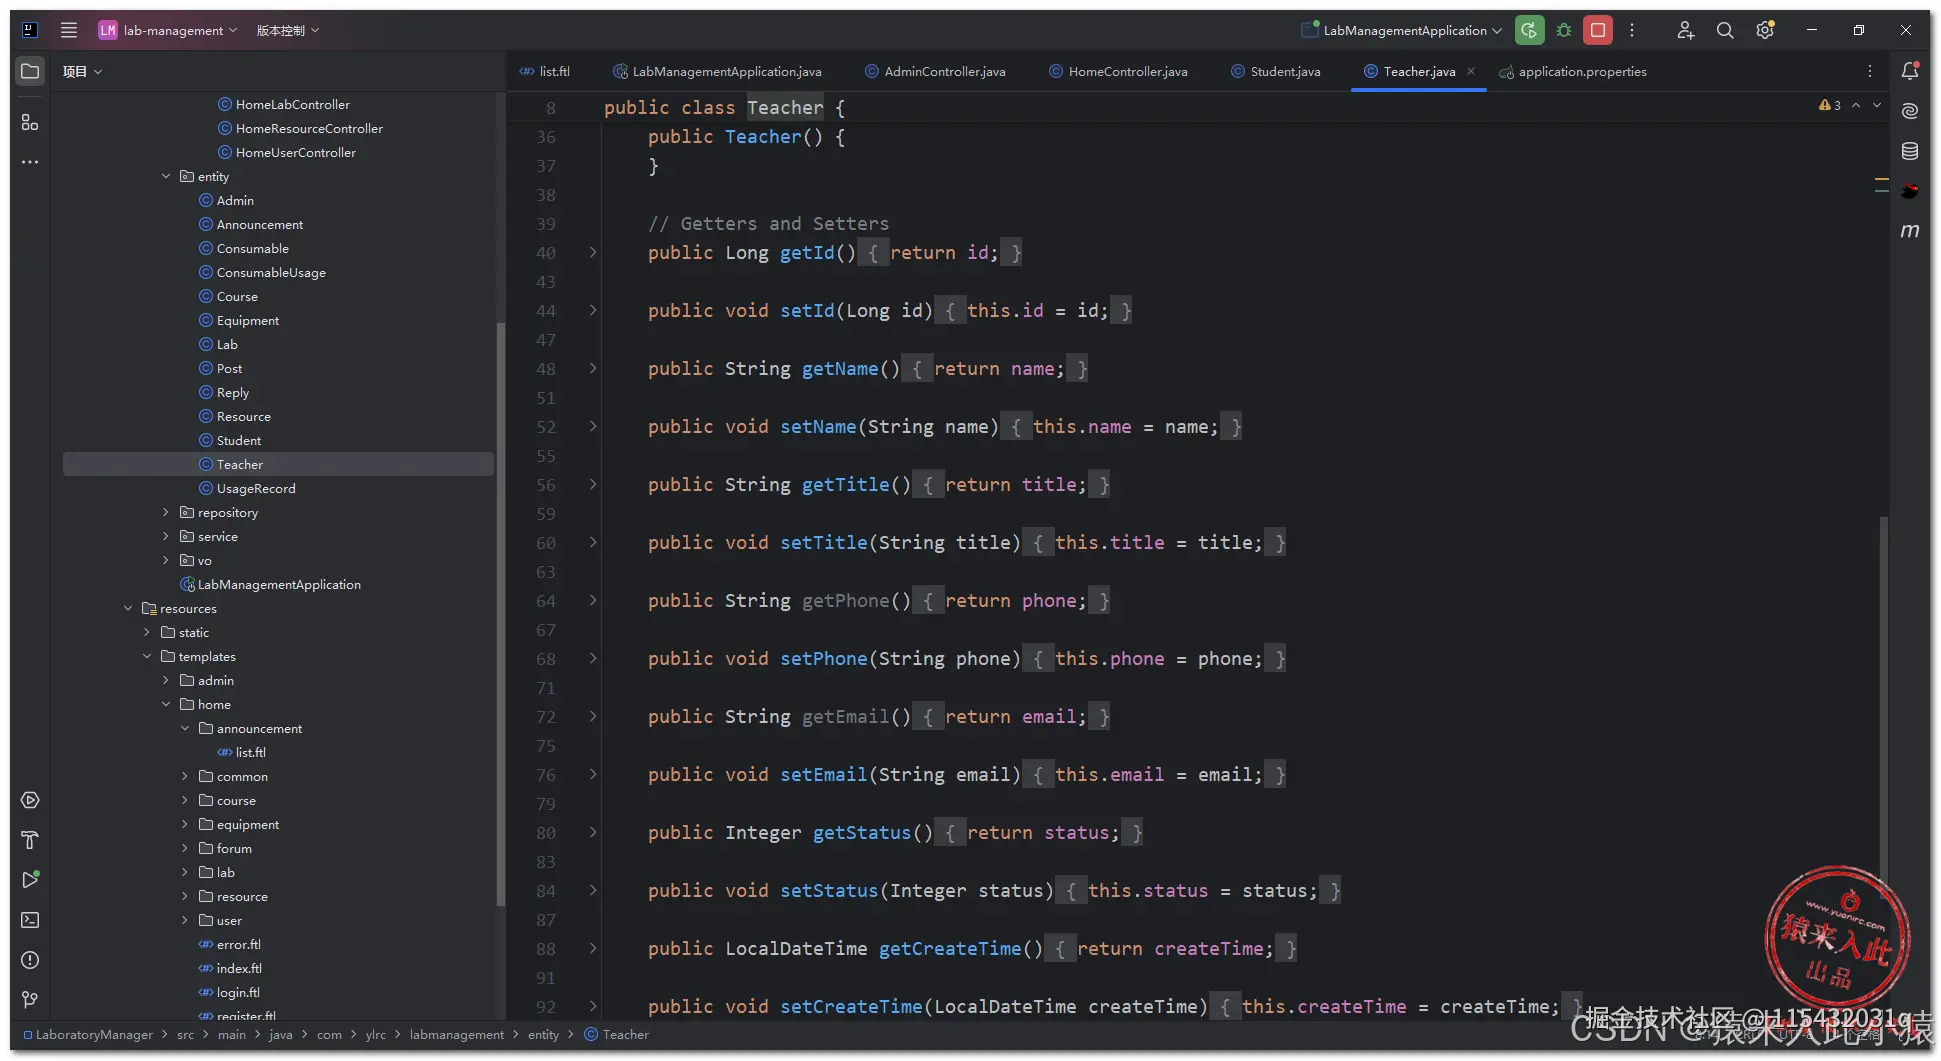Open the Problems tool window
Screen dimensions: 1941x1061
coord(30,960)
